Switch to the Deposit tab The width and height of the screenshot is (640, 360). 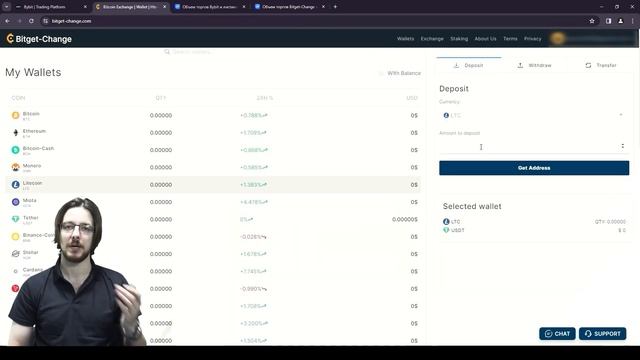[469, 65]
